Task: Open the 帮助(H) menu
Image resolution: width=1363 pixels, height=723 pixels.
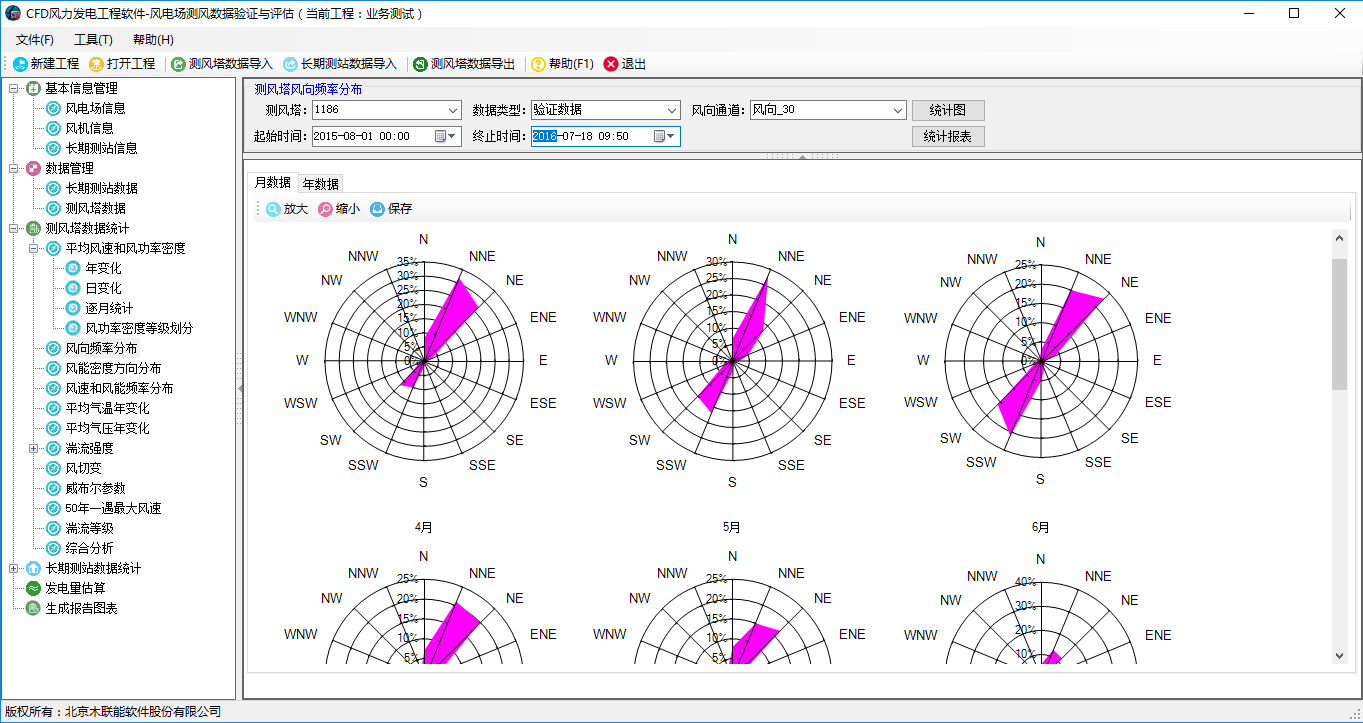Action: 153,40
